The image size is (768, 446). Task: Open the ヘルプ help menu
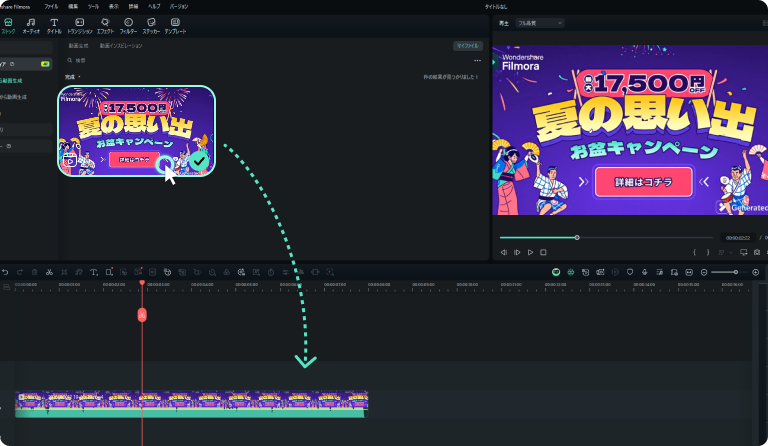154,6
